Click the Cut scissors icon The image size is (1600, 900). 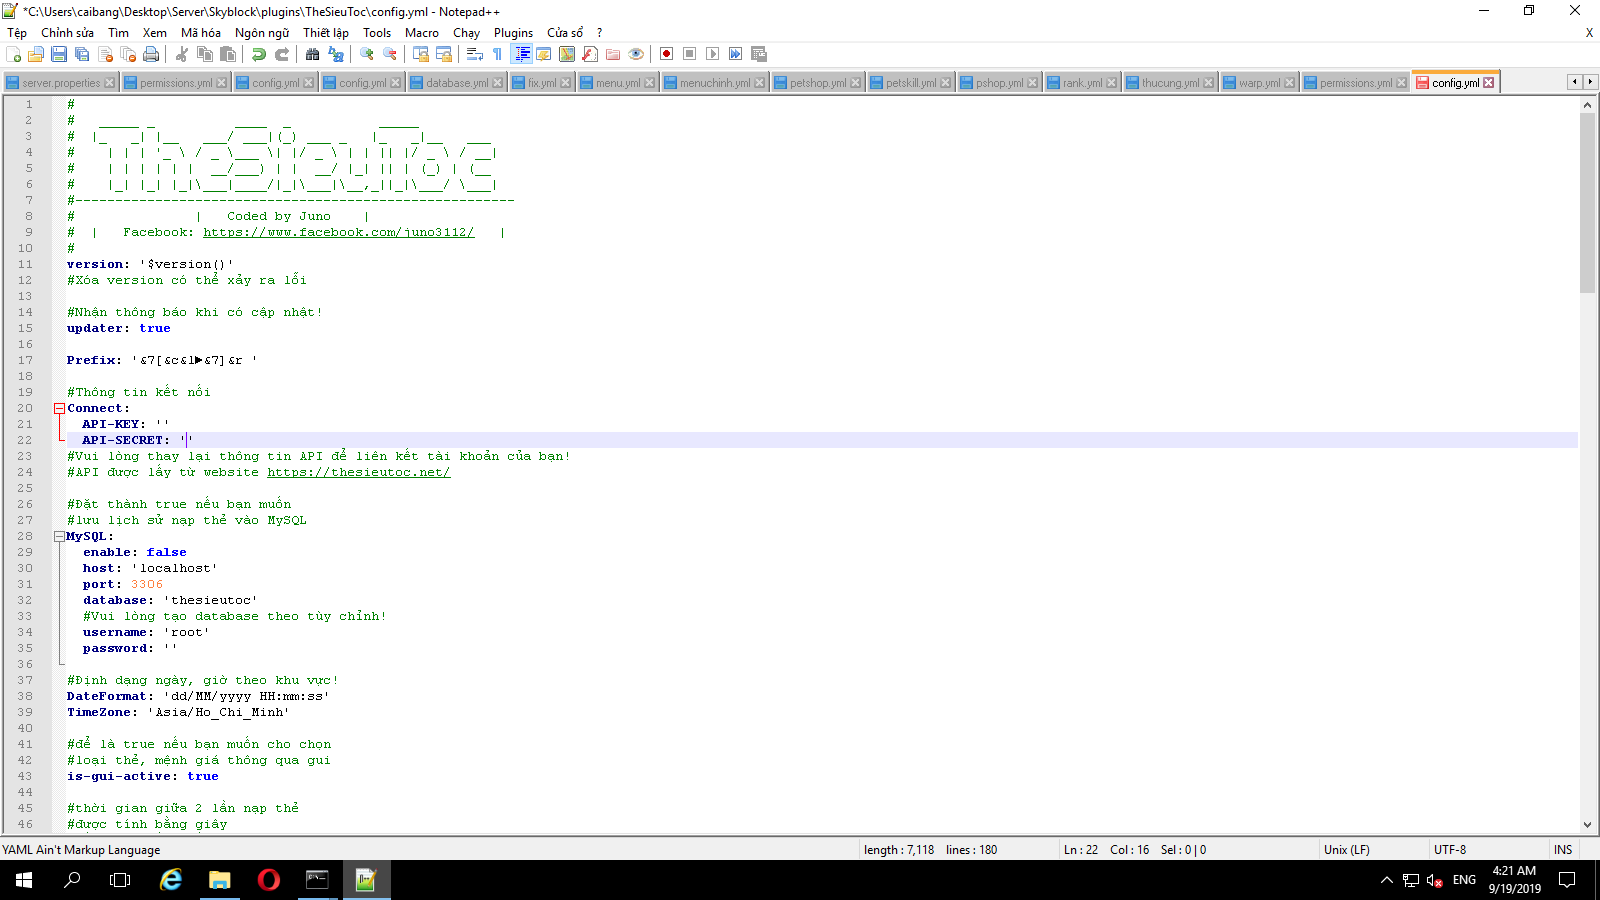tap(182, 54)
